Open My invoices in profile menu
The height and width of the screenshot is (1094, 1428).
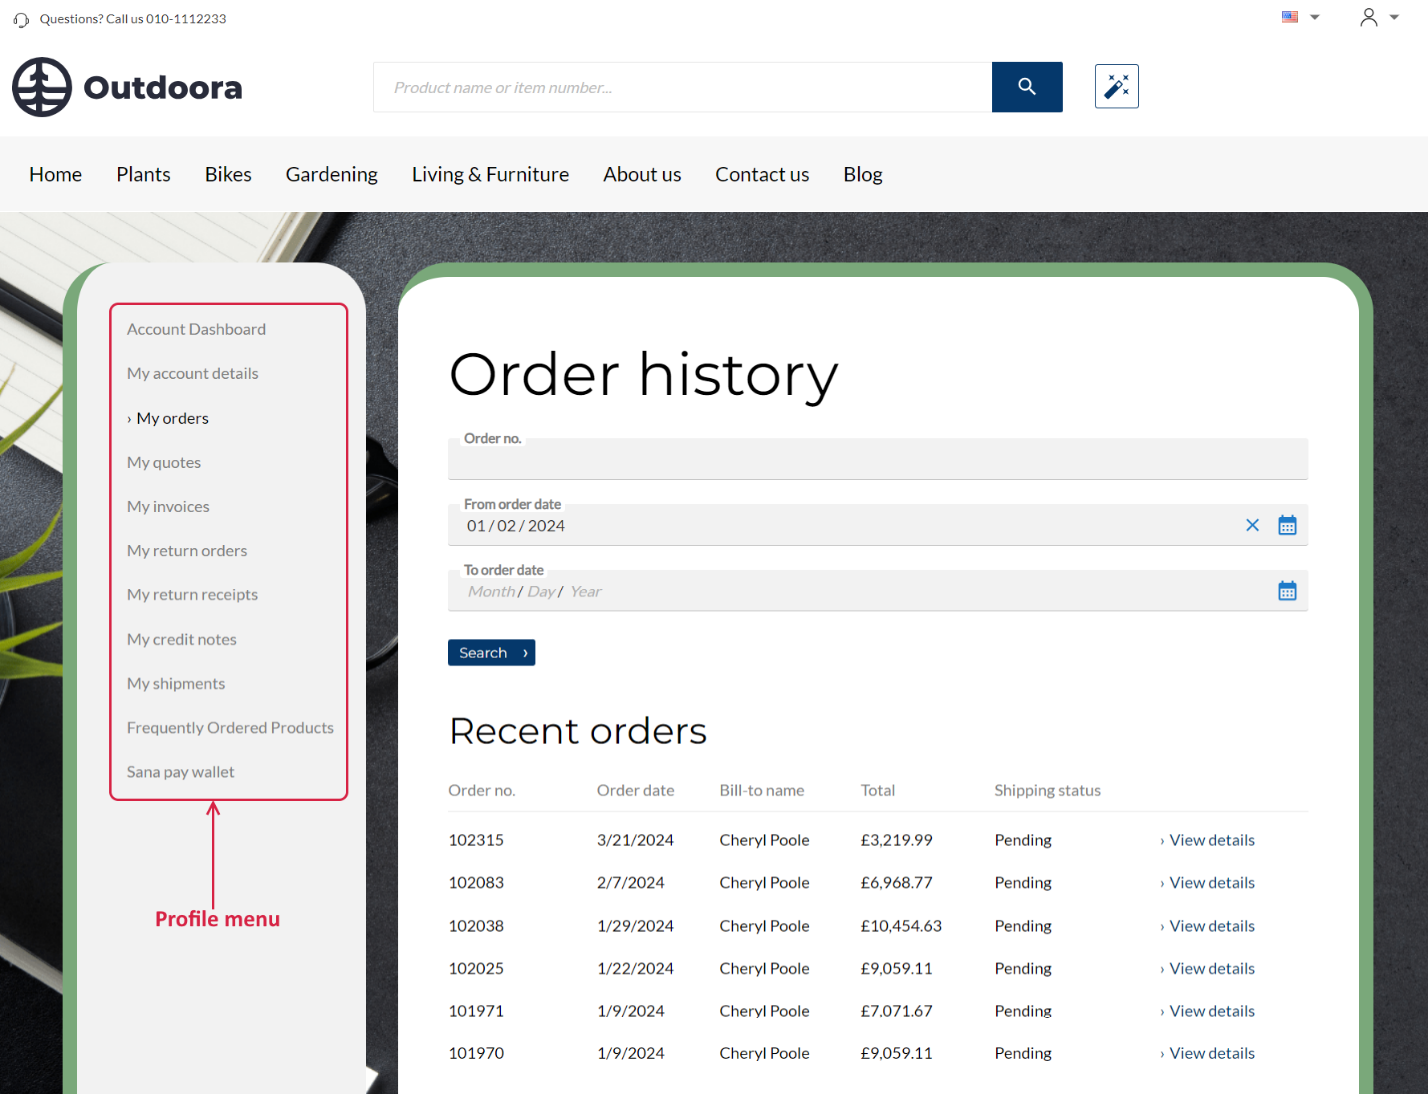tap(168, 506)
